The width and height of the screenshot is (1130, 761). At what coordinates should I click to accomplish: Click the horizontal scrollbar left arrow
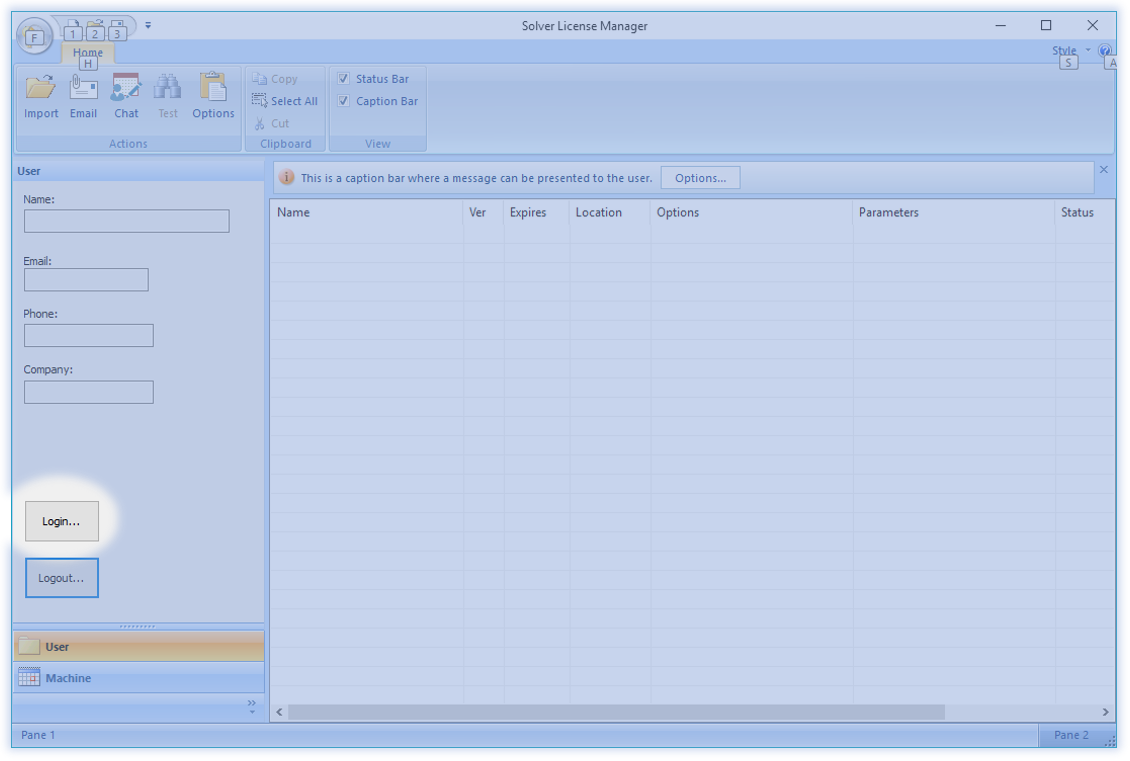[280, 712]
